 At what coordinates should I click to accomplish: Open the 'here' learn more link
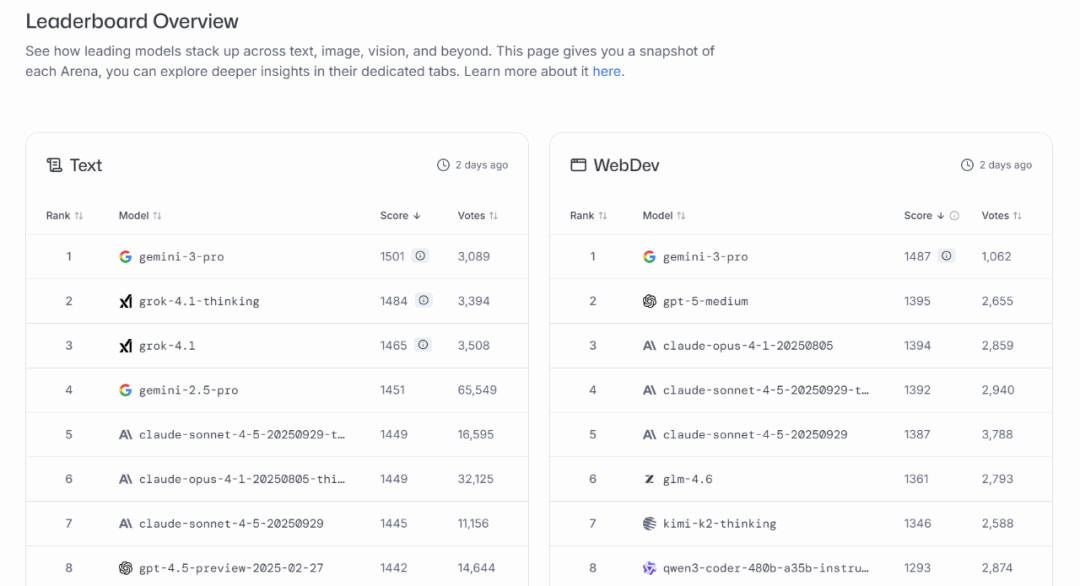click(x=606, y=72)
